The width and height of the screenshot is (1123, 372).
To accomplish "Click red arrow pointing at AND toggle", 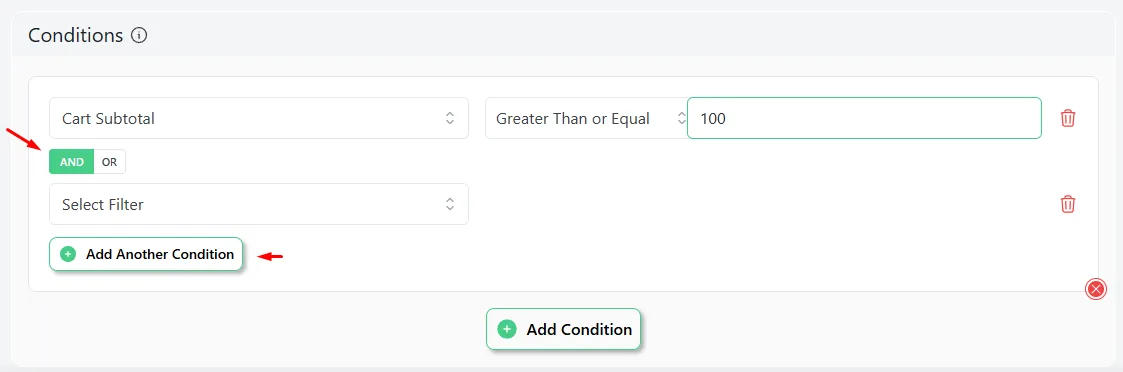I will (22, 139).
